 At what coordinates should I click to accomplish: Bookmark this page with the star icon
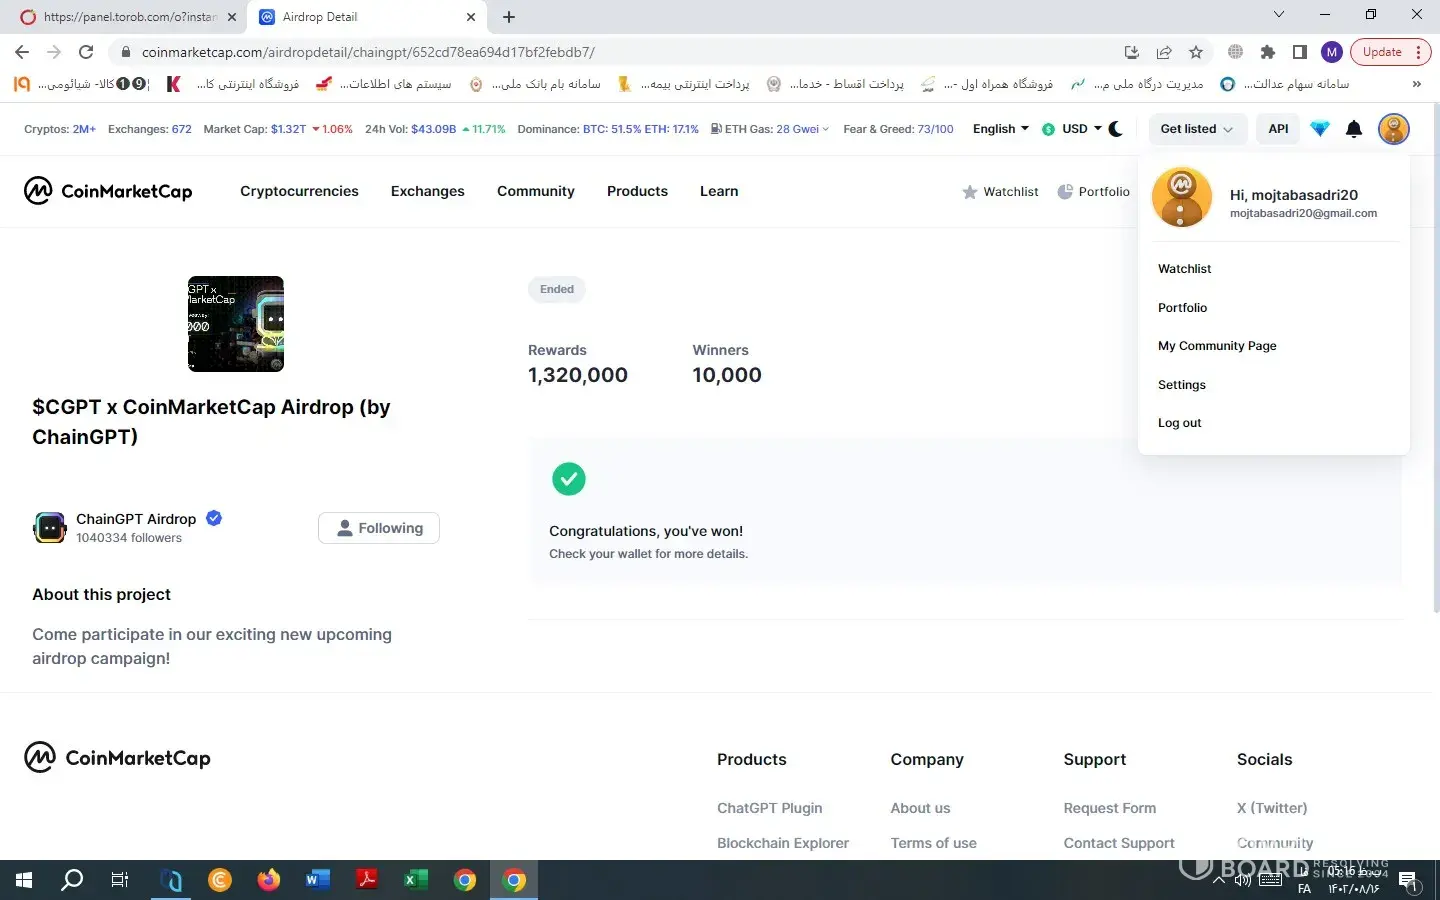coord(1196,52)
